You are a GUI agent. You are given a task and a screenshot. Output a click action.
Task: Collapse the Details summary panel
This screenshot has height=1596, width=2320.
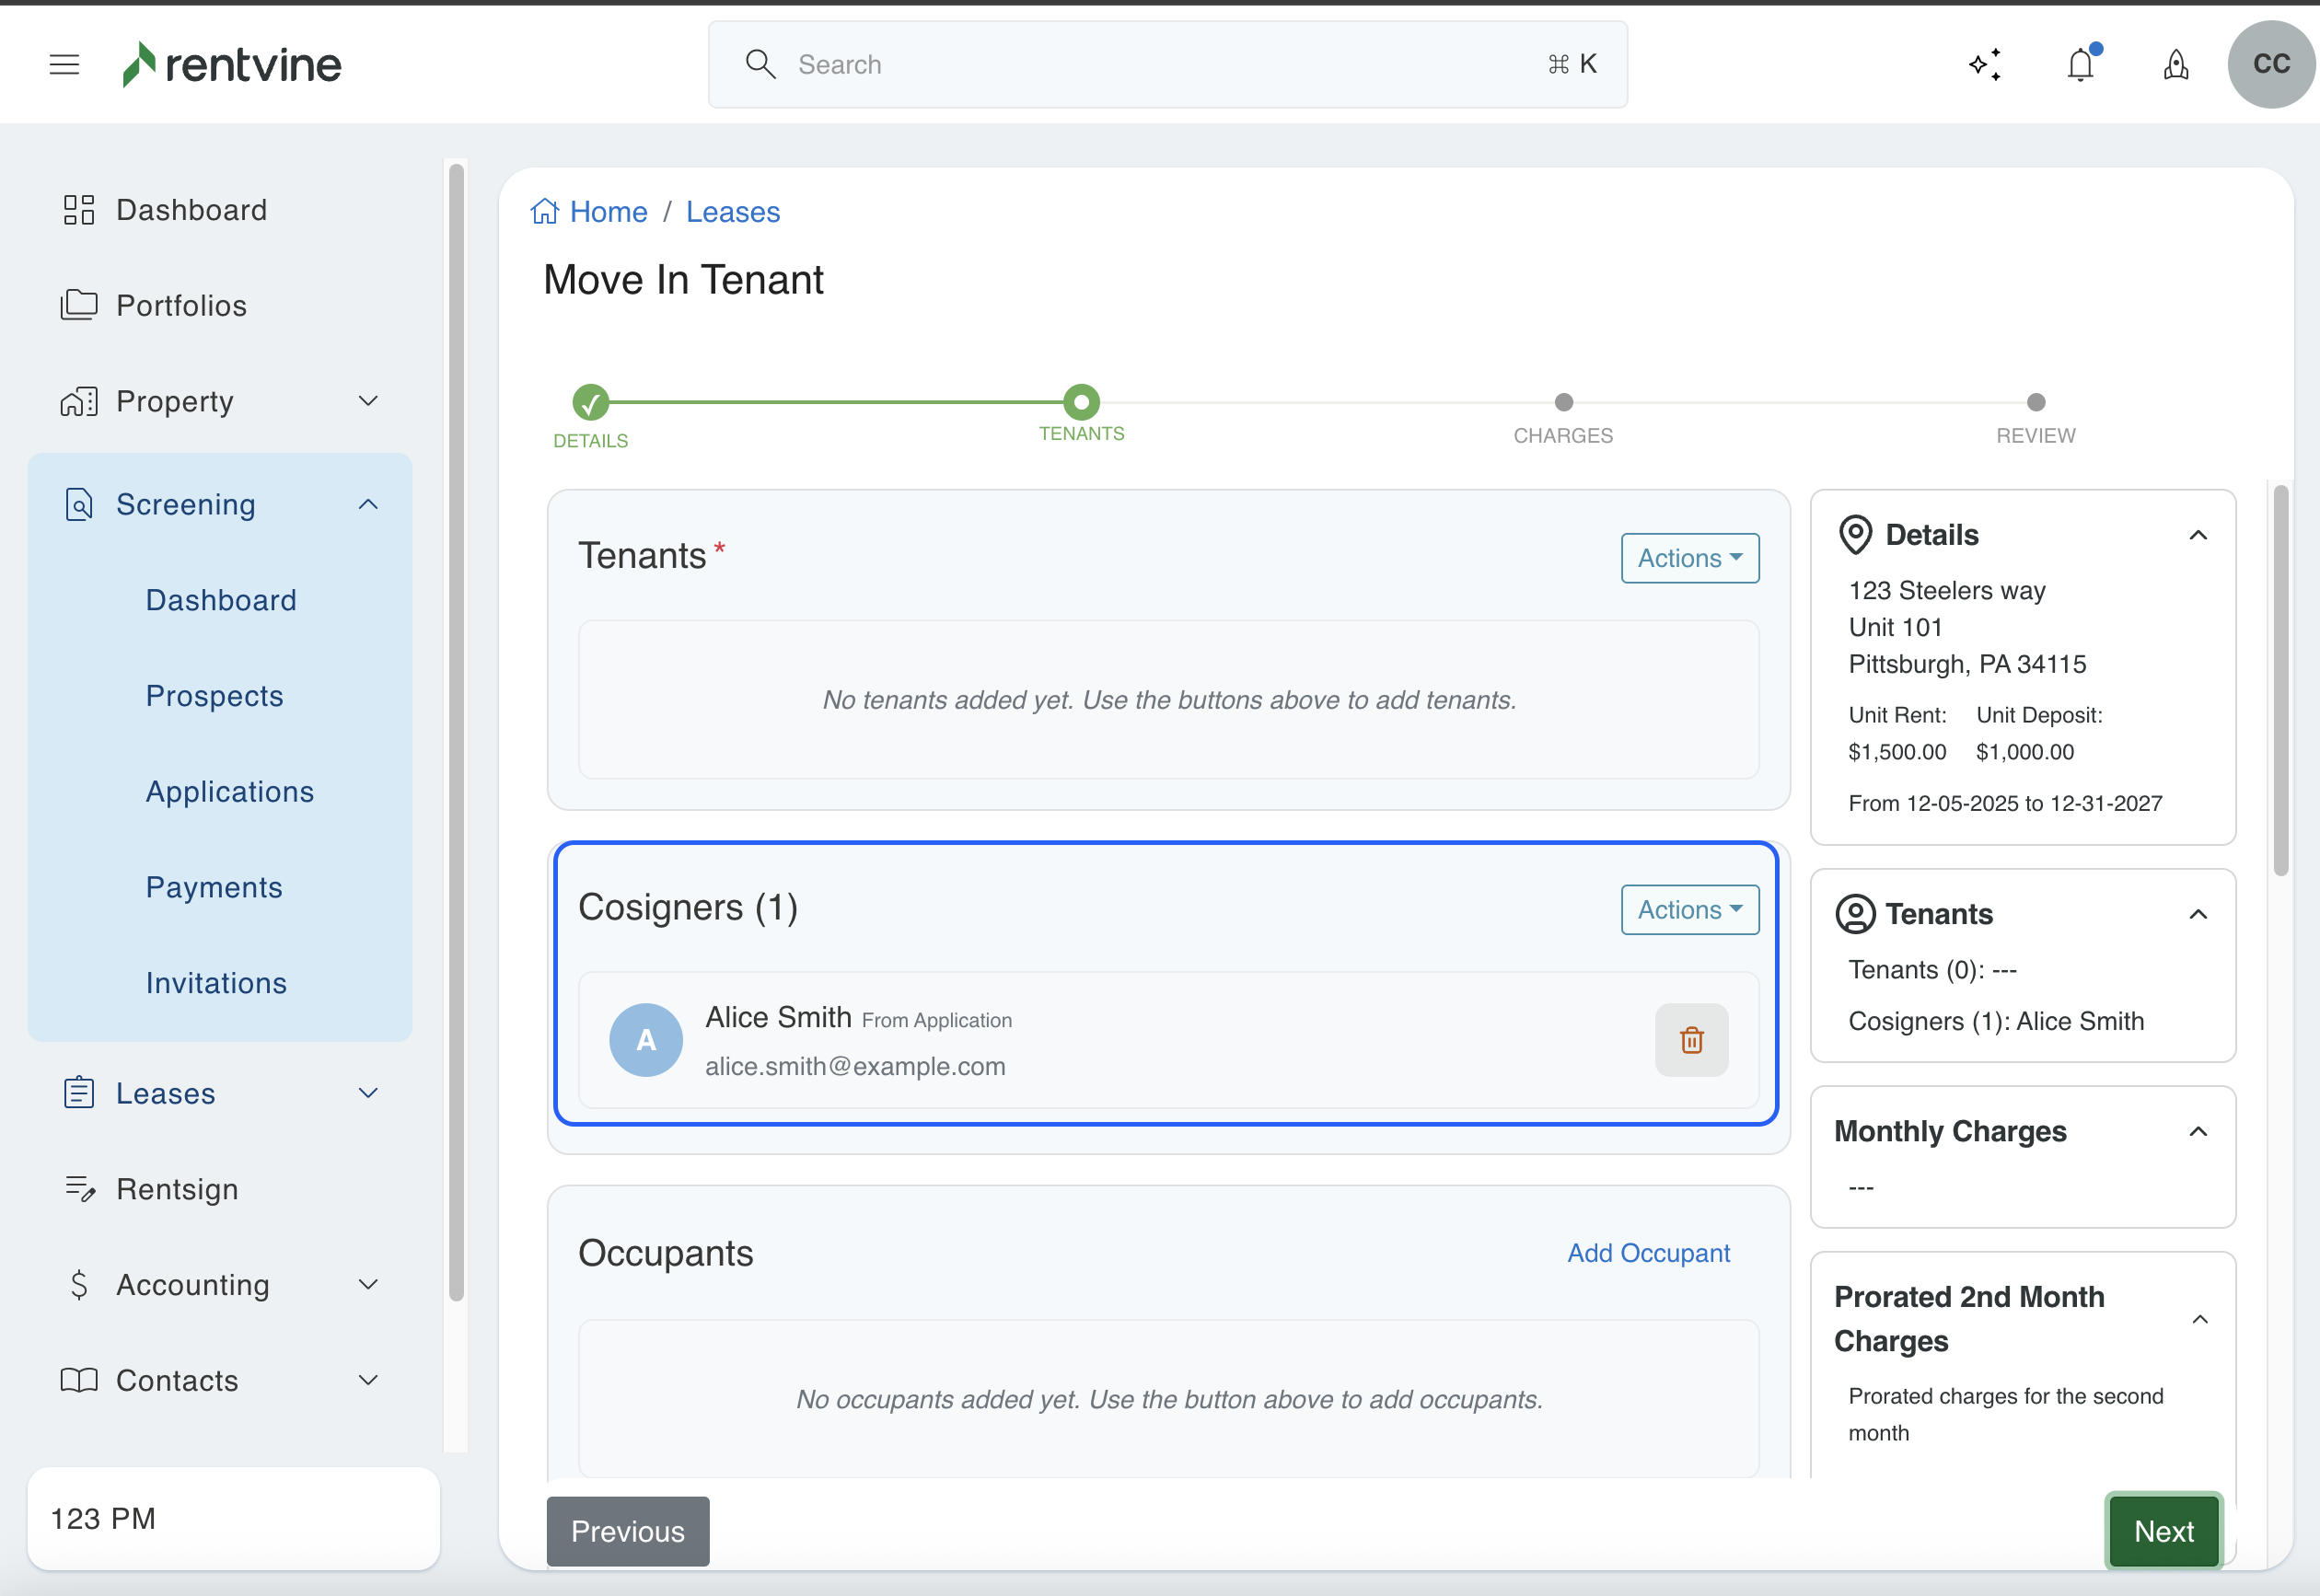pos(2198,535)
